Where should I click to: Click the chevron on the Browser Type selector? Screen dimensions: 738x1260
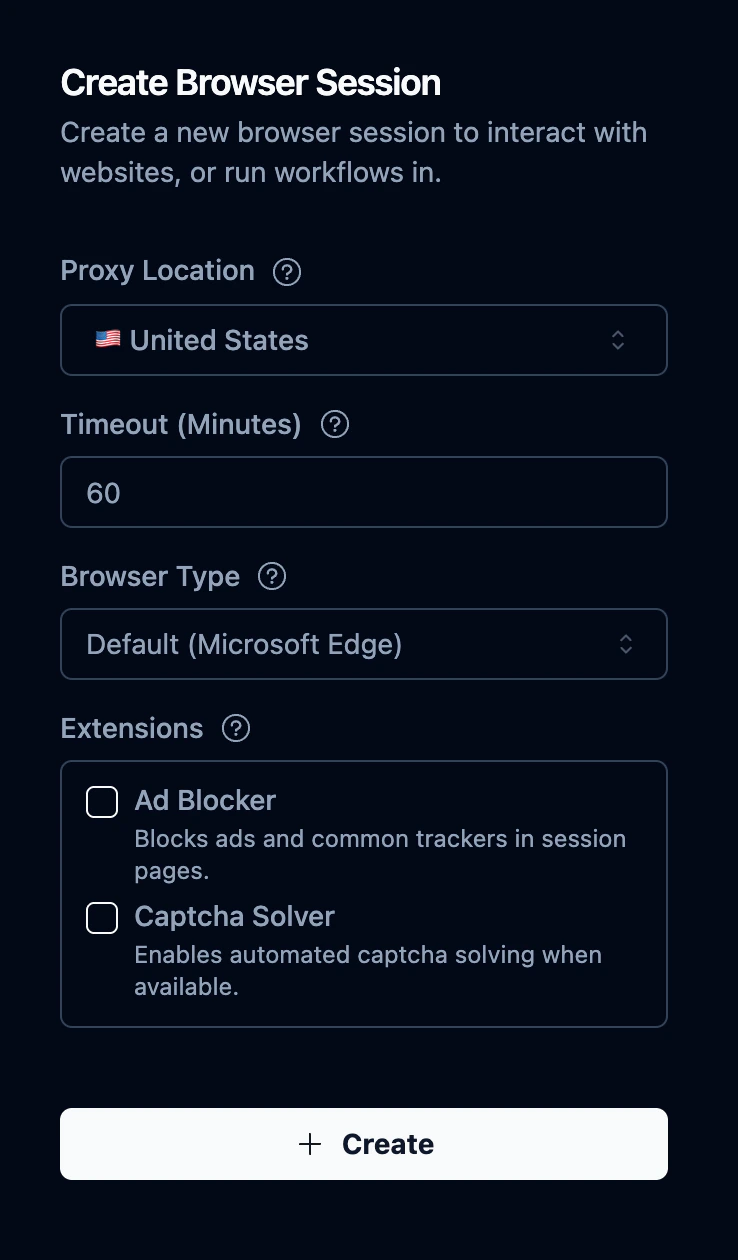click(626, 644)
